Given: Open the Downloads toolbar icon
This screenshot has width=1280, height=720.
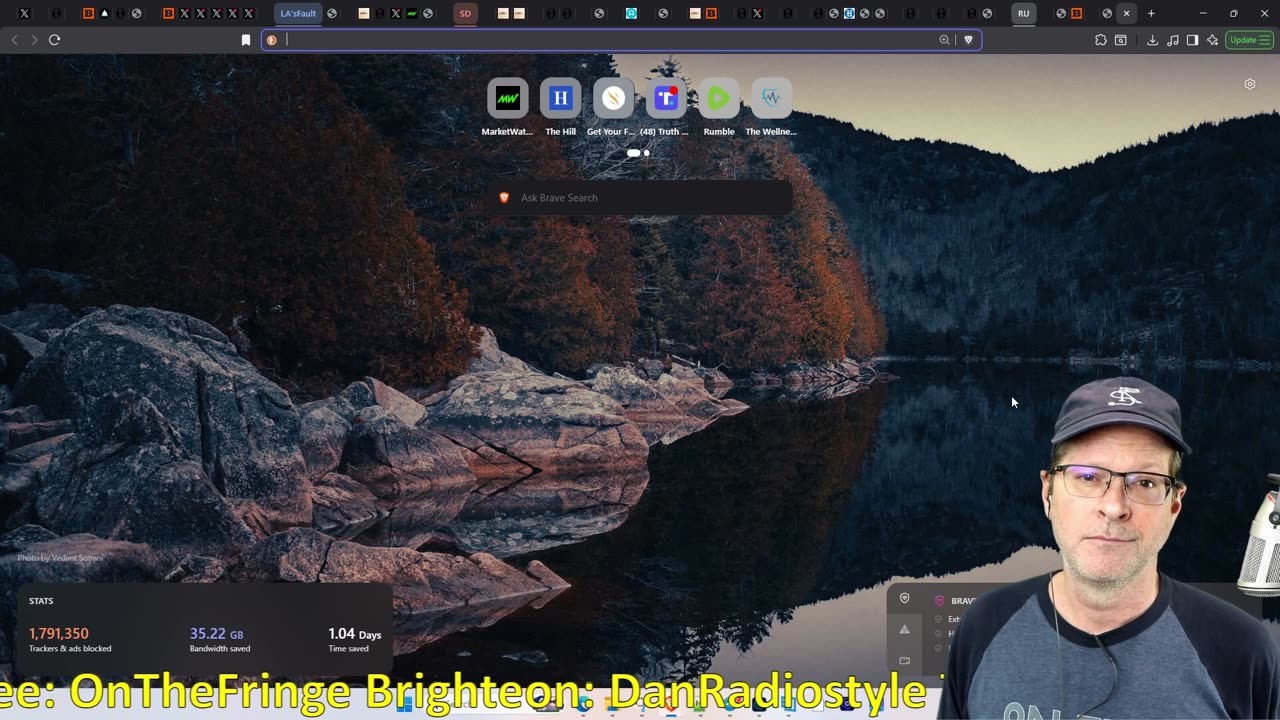Looking at the screenshot, I should click(x=1152, y=40).
